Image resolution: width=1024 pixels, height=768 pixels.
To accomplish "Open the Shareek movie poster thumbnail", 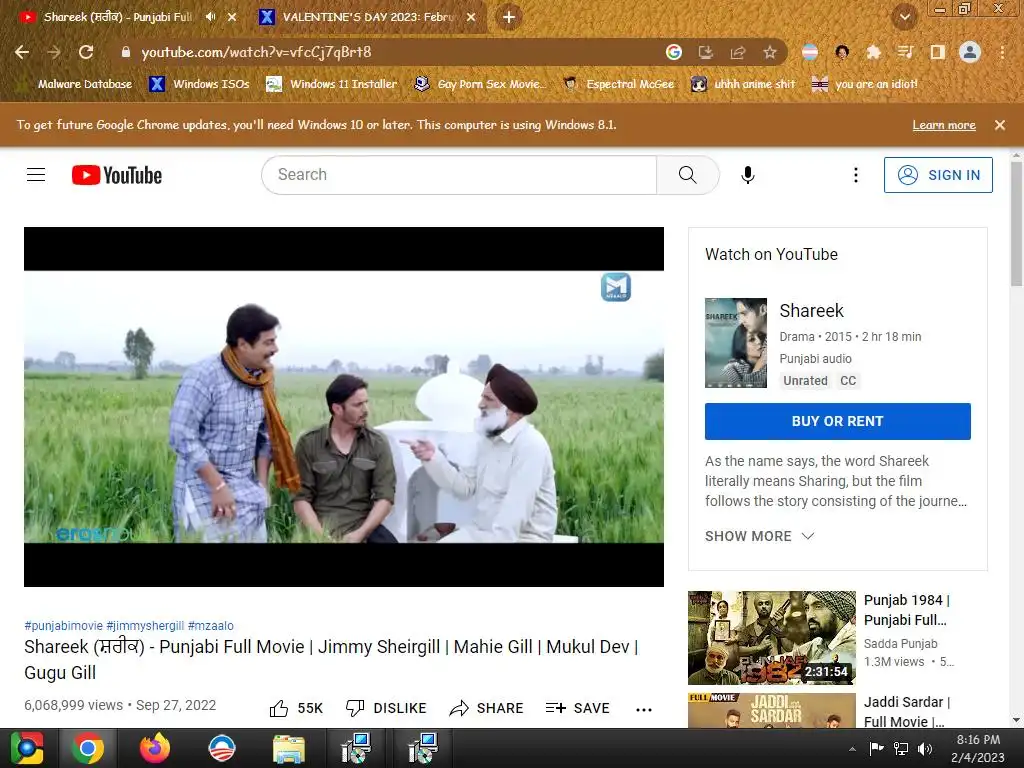I will [736, 343].
